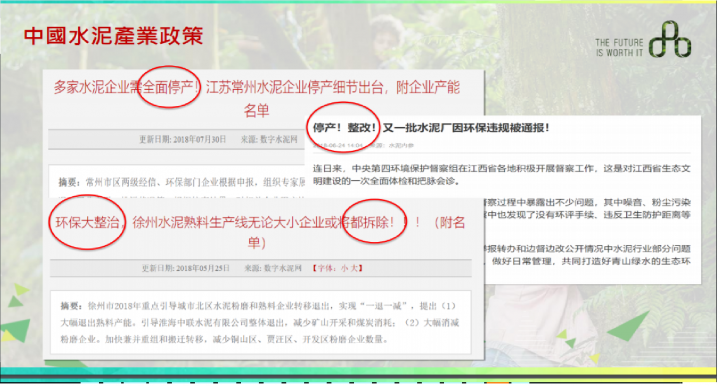Click the 来源: 数字水泥网 source under the 徐州 headline
The width and height of the screenshot is (720, 386).
(x=273, y=268)
